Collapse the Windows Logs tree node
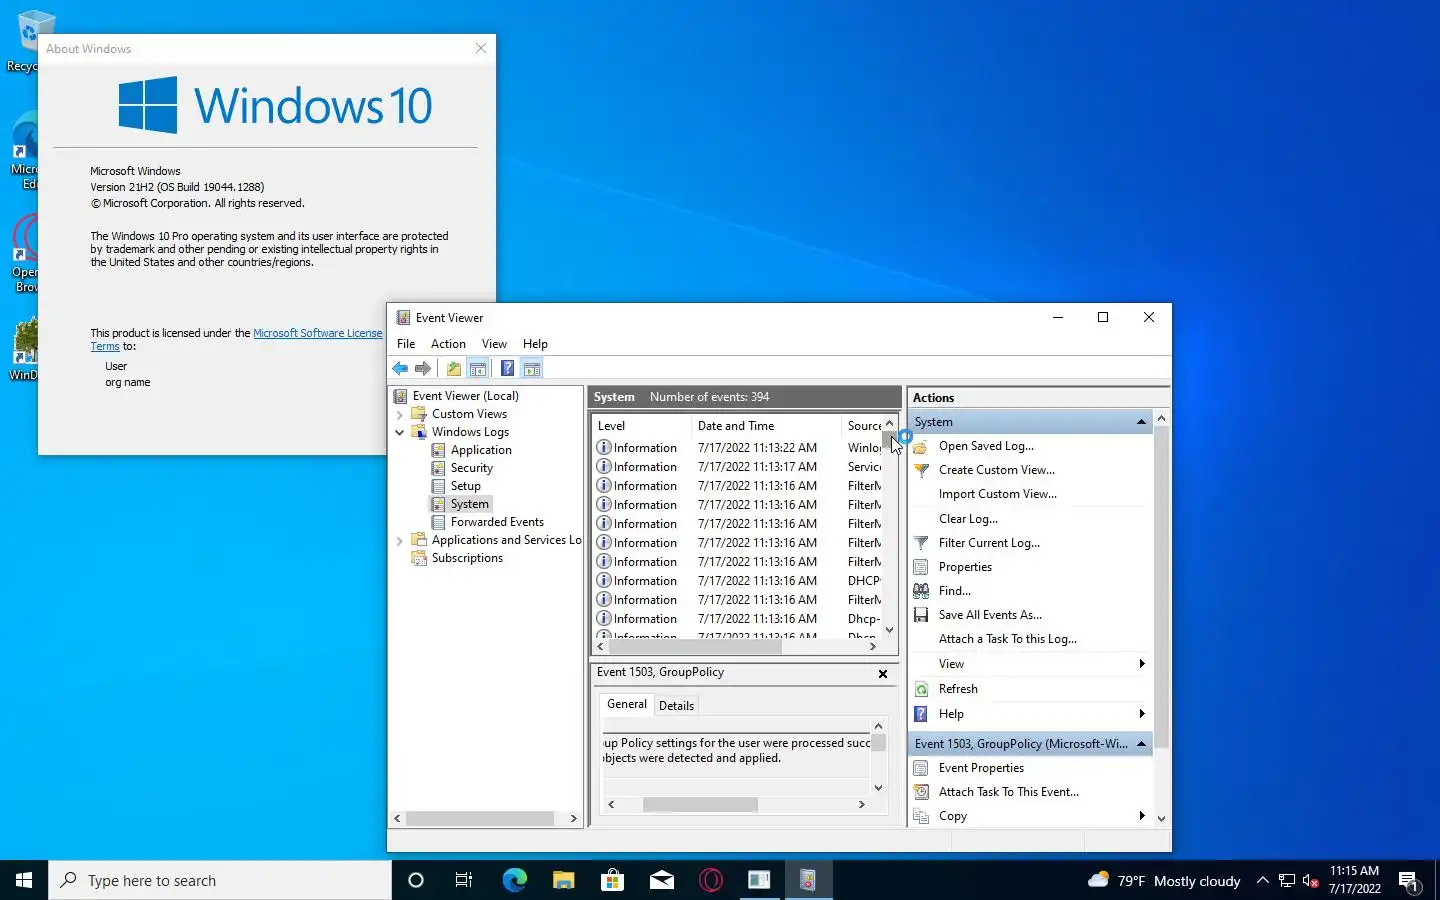Image resolution: width=1440 pixels, height=900 pixels. click(x=400, y=432)
